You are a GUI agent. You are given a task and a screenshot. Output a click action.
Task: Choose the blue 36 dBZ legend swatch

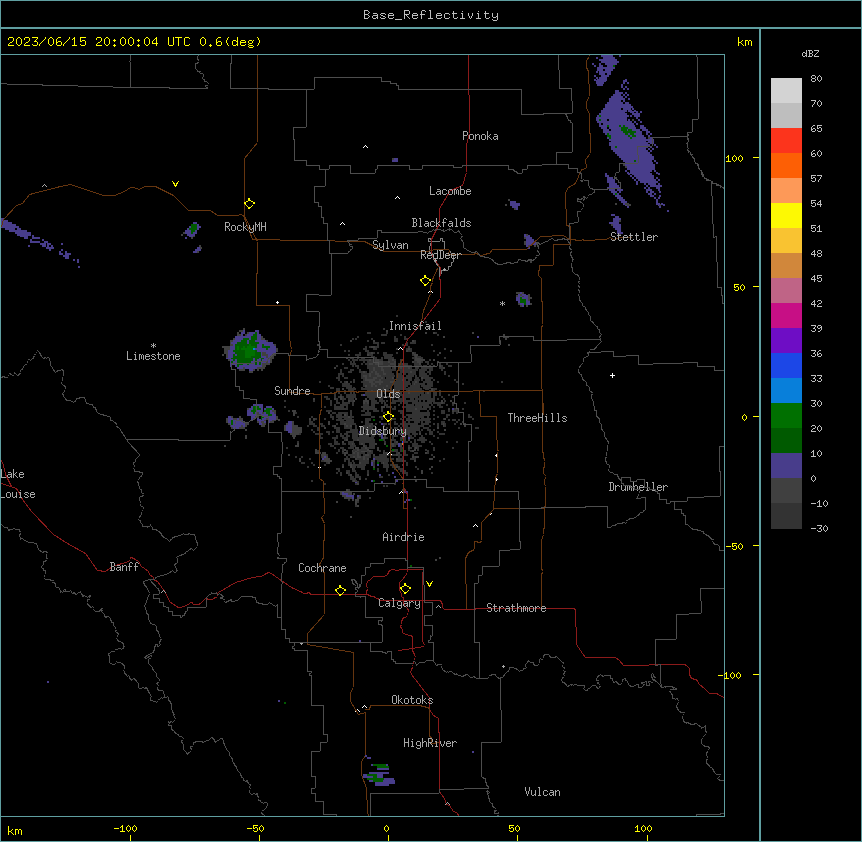tap(786, 365)
